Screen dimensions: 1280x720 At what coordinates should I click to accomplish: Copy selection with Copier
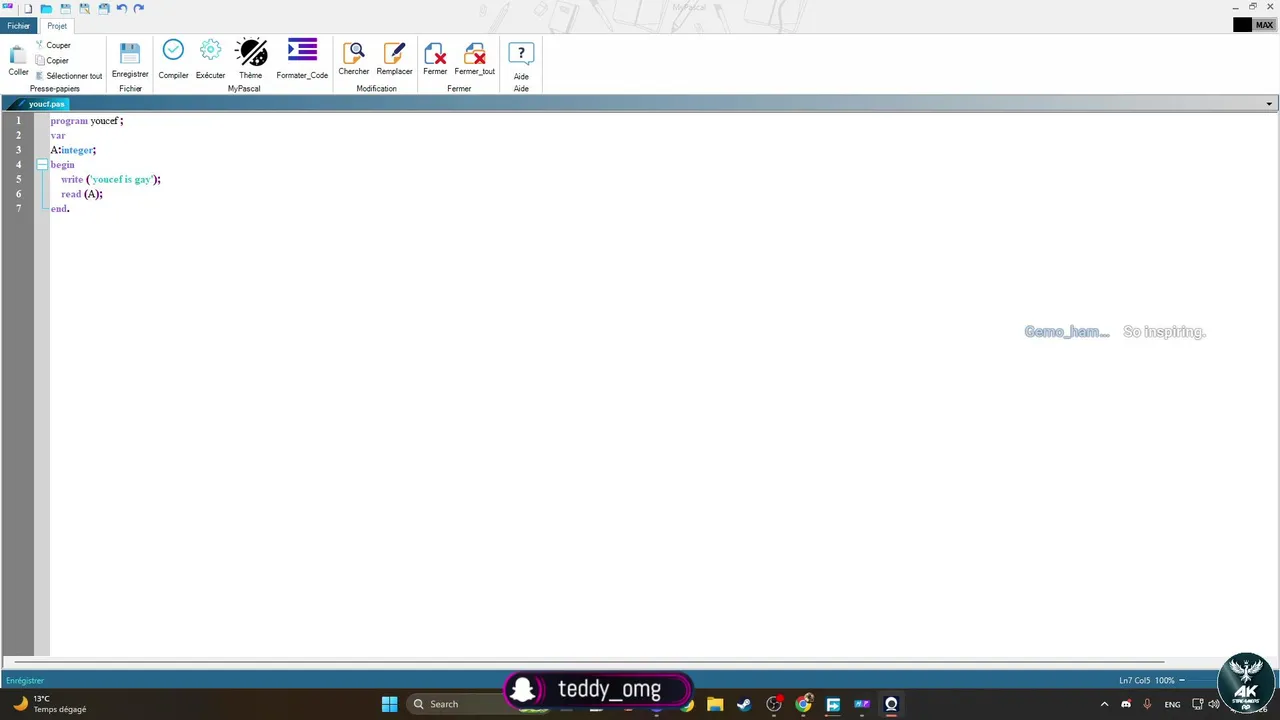52,60
